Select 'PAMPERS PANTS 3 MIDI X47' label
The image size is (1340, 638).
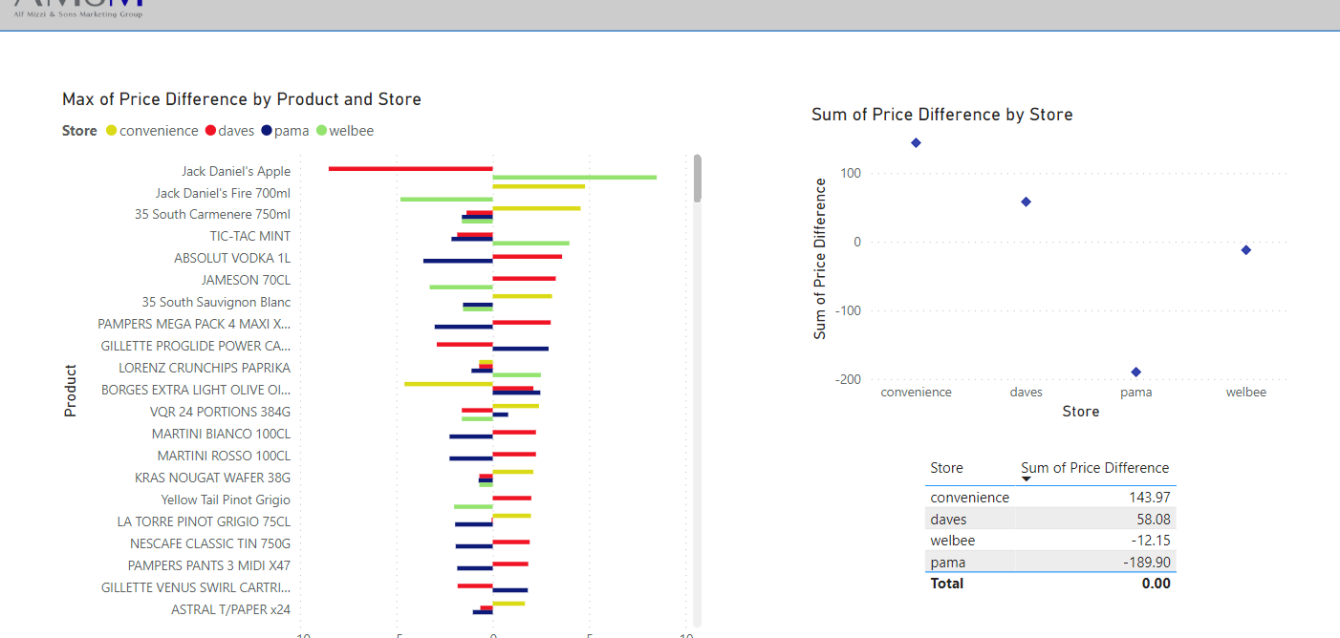[209, 566]
